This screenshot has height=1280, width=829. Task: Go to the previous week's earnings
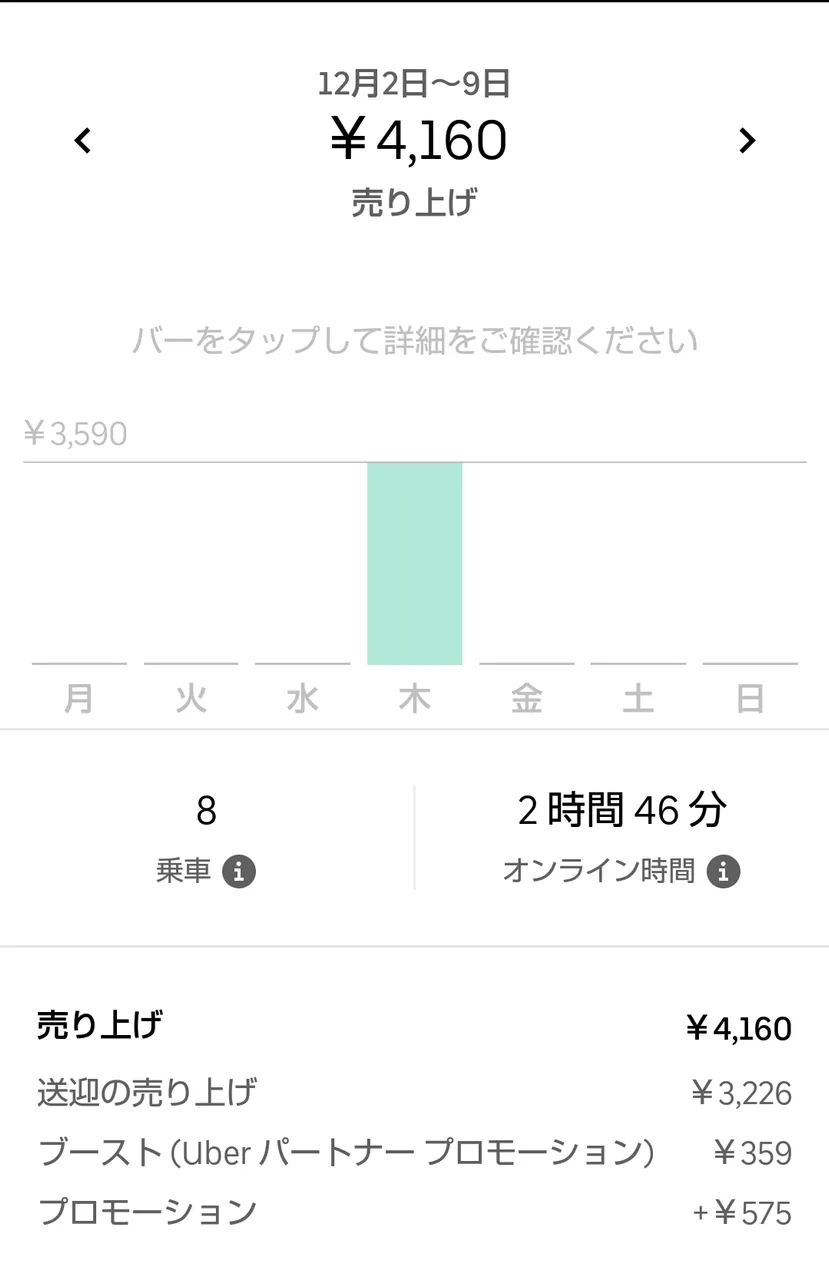click(x=83, y=141)
